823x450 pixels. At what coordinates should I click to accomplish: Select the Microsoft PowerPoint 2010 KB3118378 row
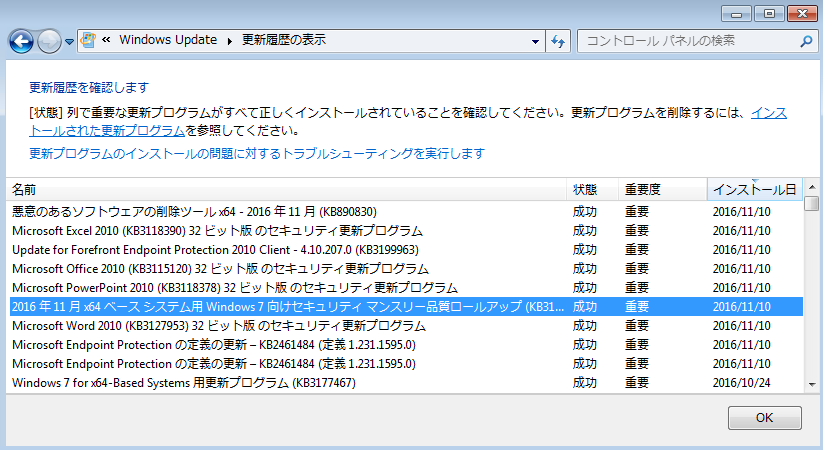(406, 288)
